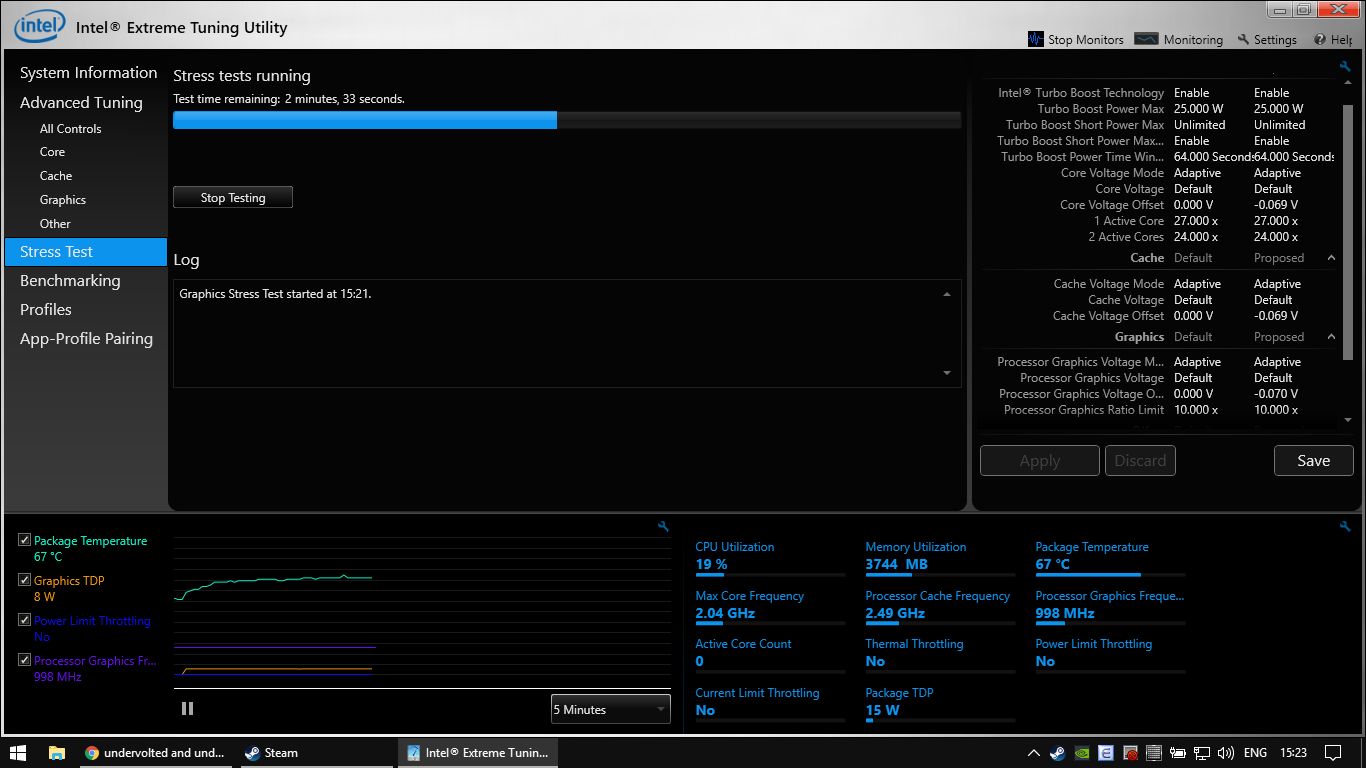Open the 5 Minutes time range dropdown
The width and height of the screenshot is (1366, 768).
click(610, 709)
